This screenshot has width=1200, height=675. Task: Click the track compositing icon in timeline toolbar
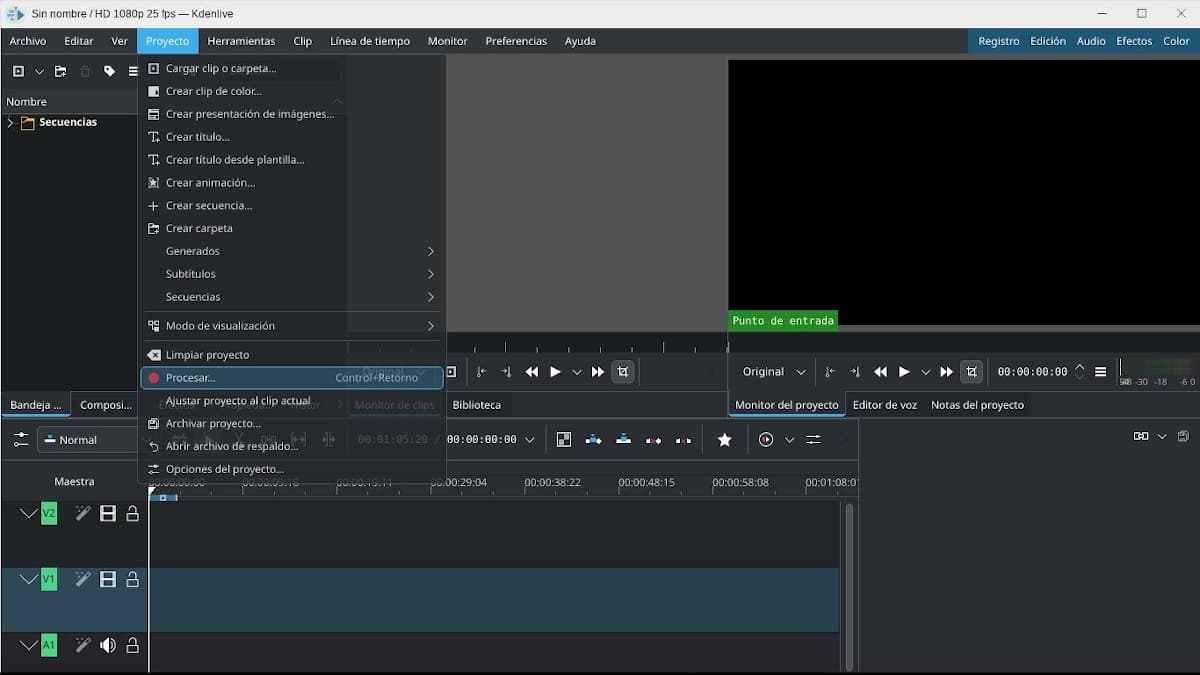[x=564, y=440]
